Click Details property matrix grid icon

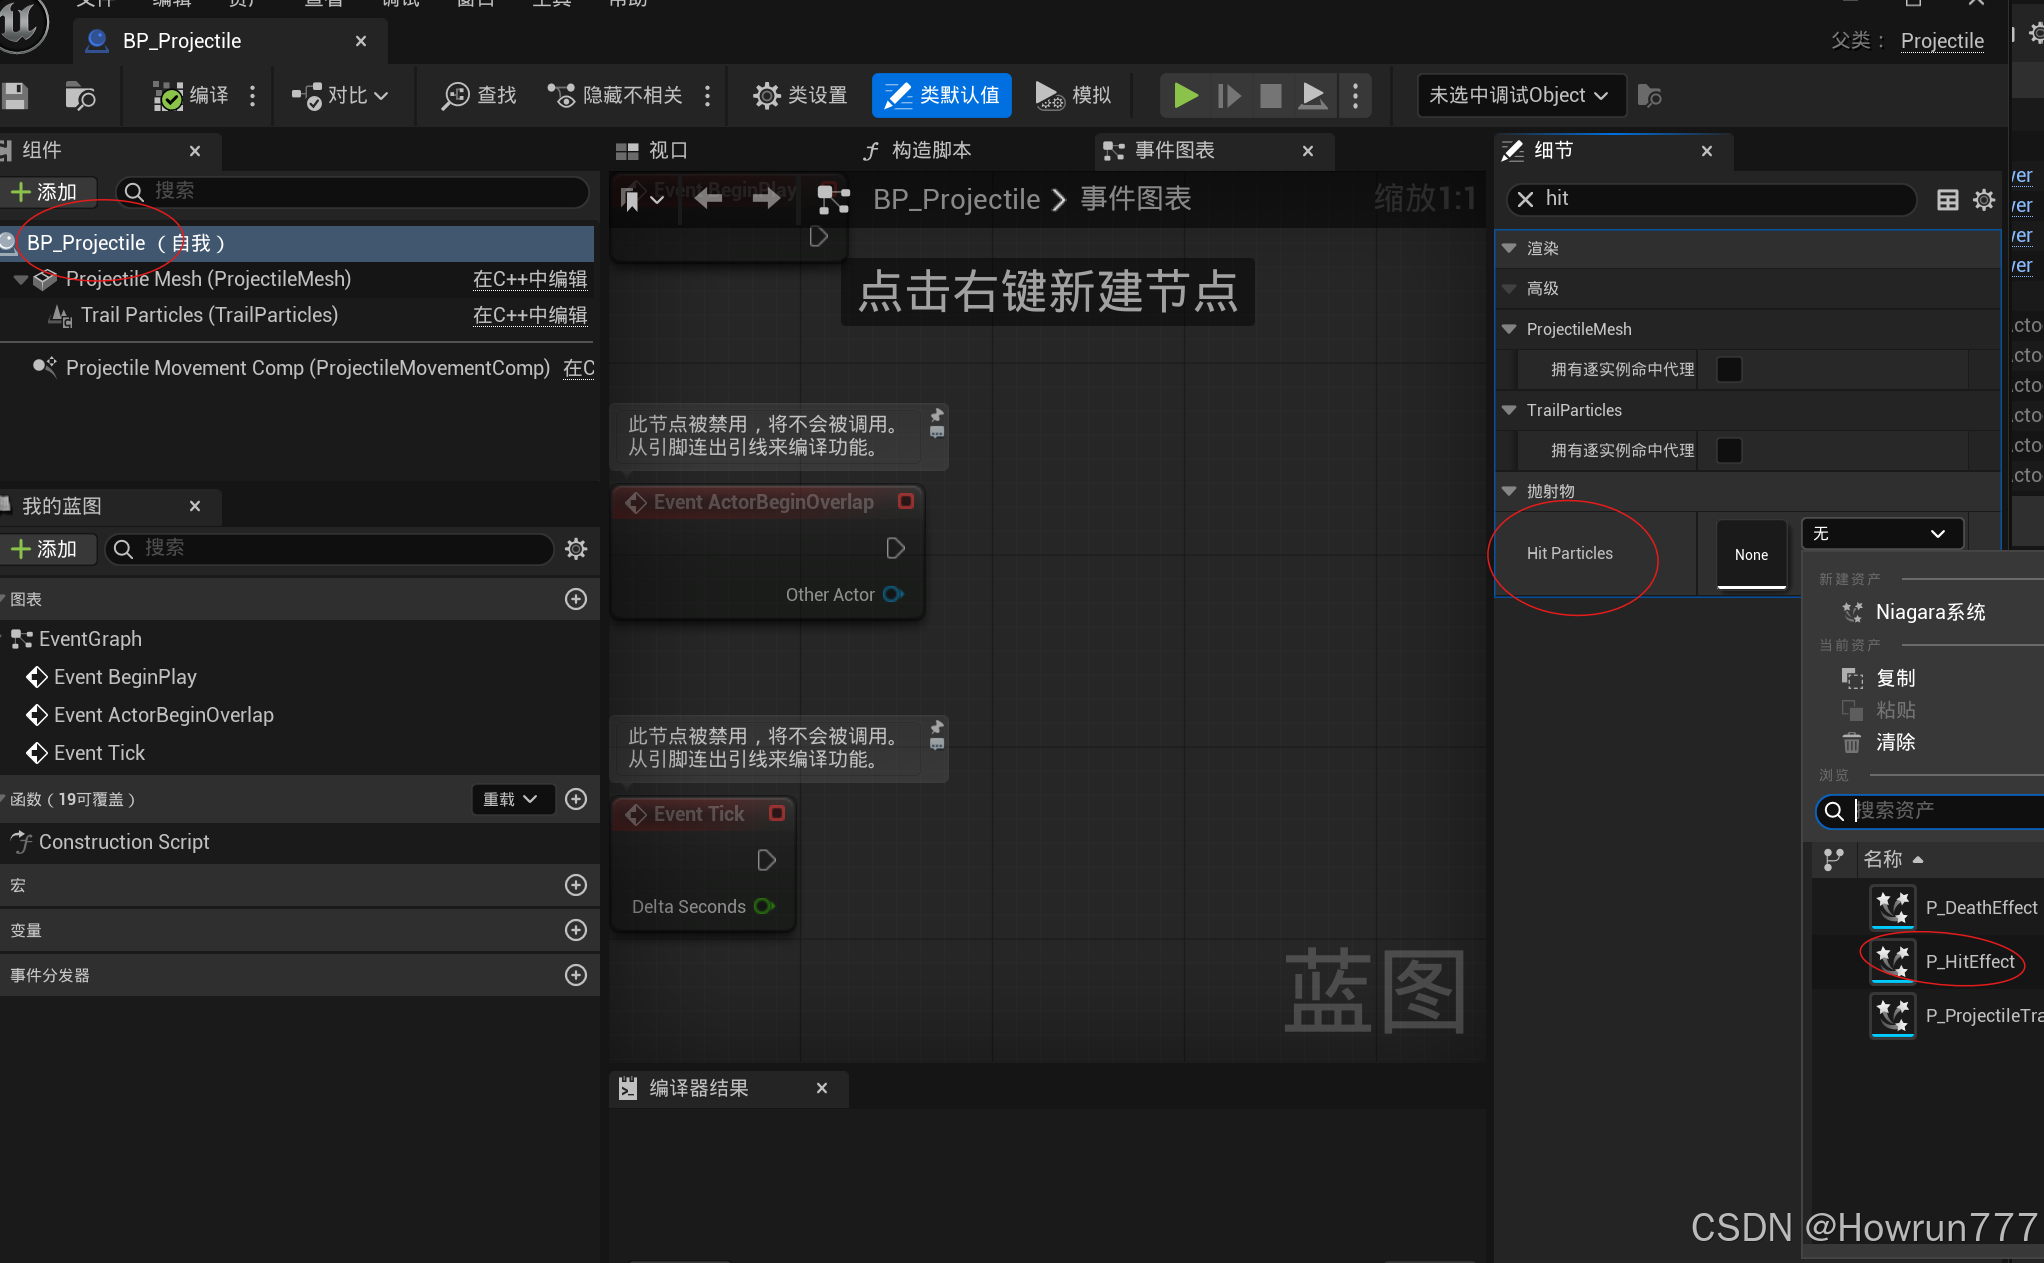(x=1948, y=200)
